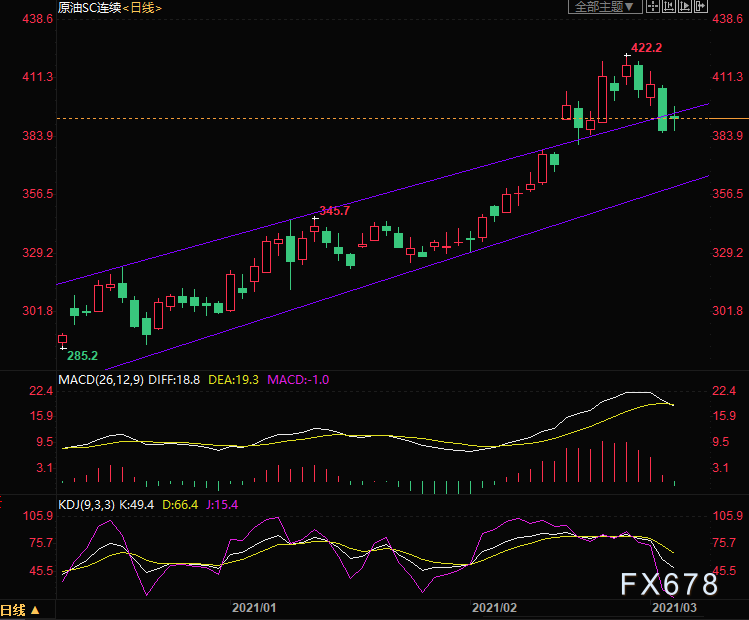Click the scroll-chart-forward axis icon
This screenshot has width=749, height=620.
685,7
